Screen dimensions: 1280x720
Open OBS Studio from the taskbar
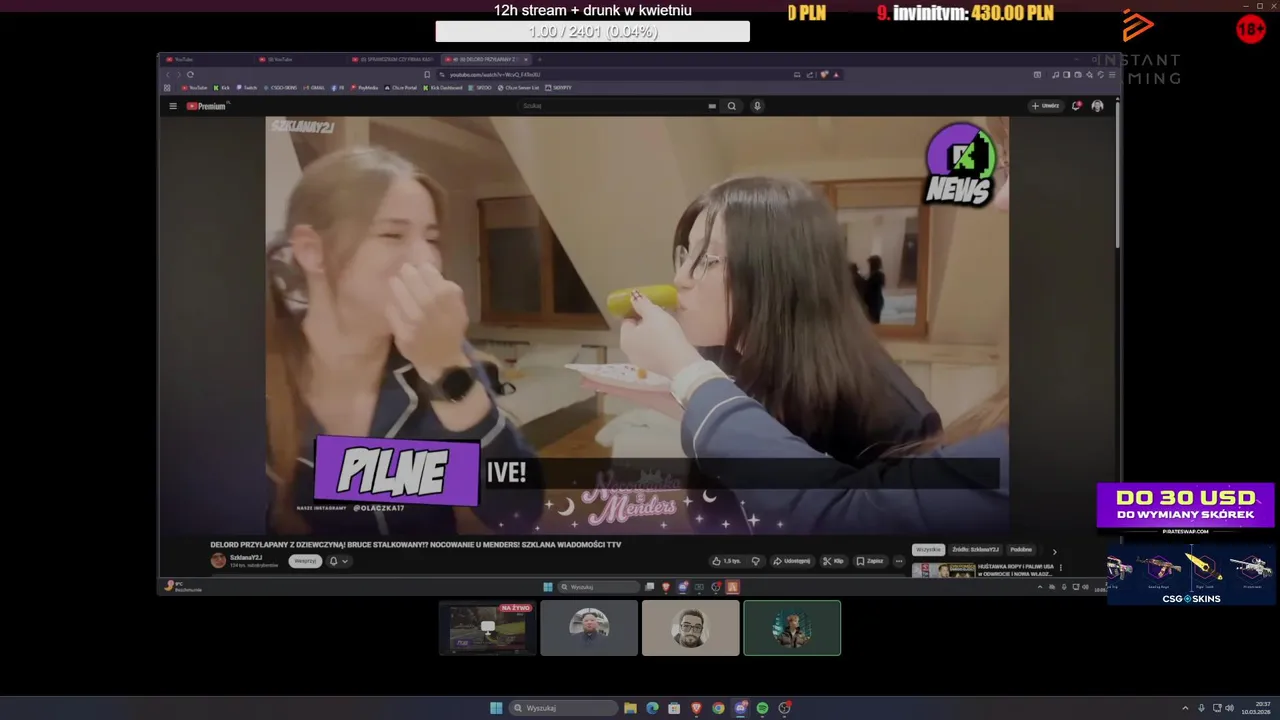pos(785,708)
